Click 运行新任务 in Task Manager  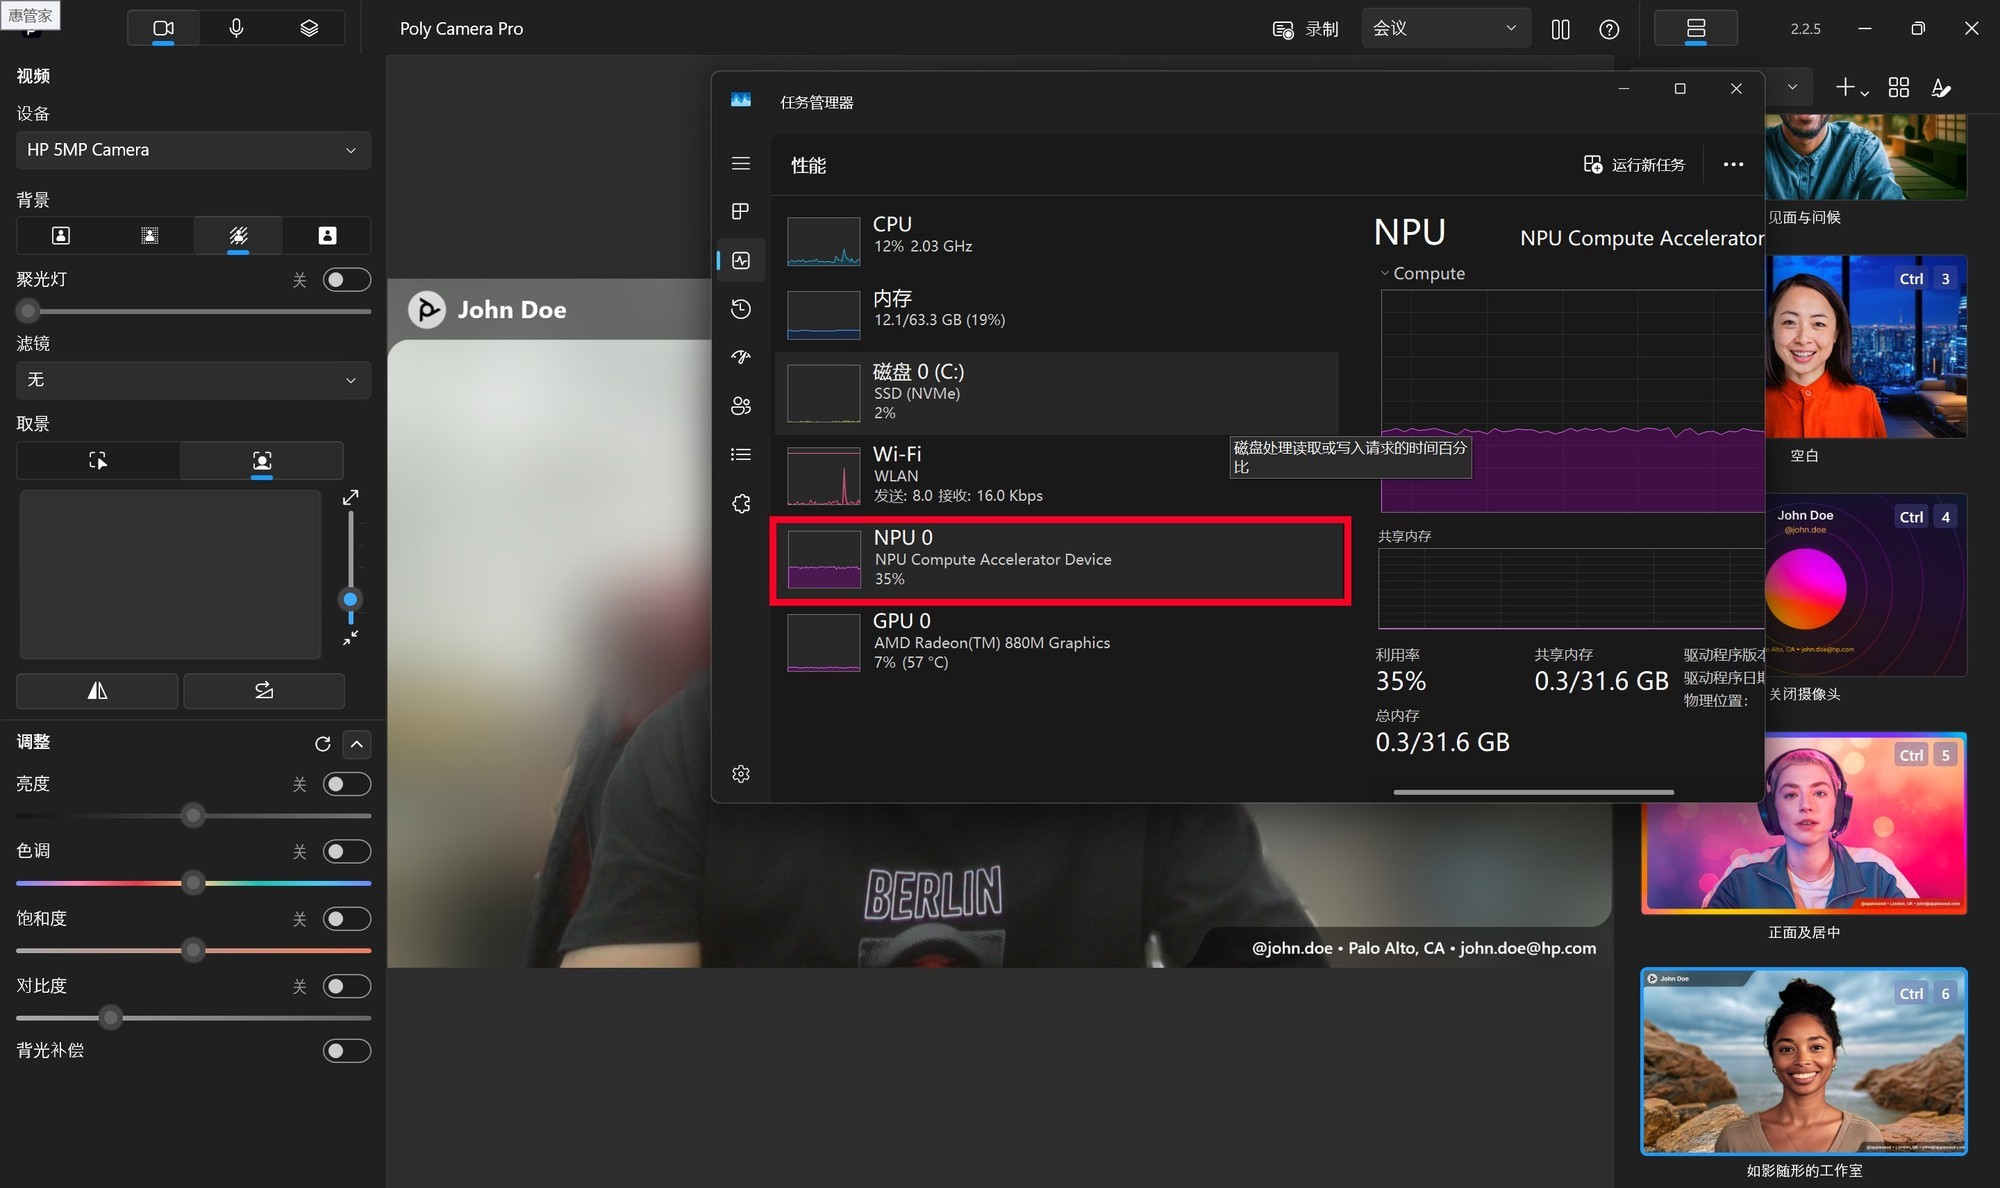pyautogui.click(x=1635, y=165)
